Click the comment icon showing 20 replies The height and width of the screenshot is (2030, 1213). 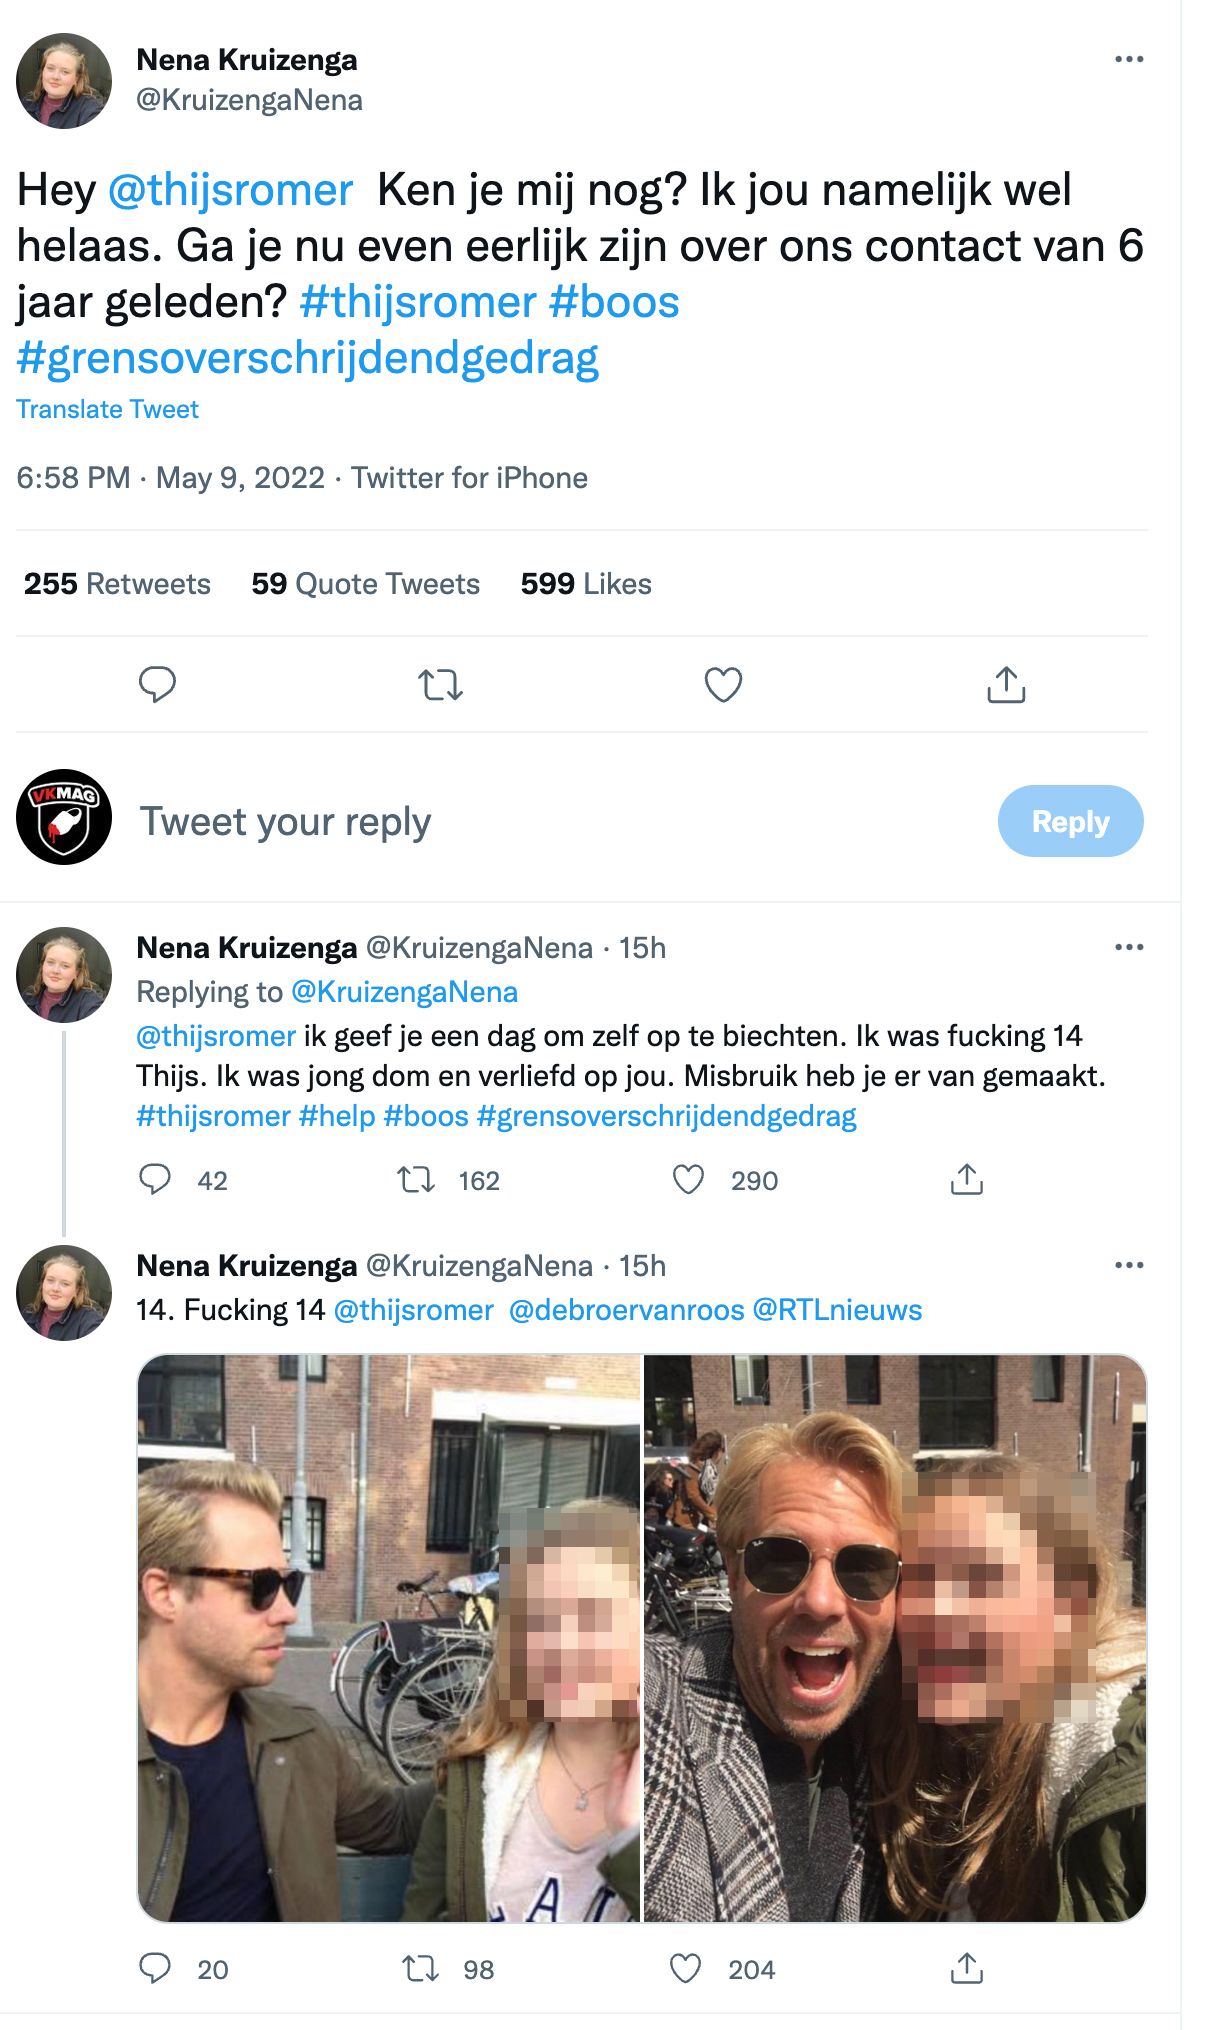(x=155, y=1968)
